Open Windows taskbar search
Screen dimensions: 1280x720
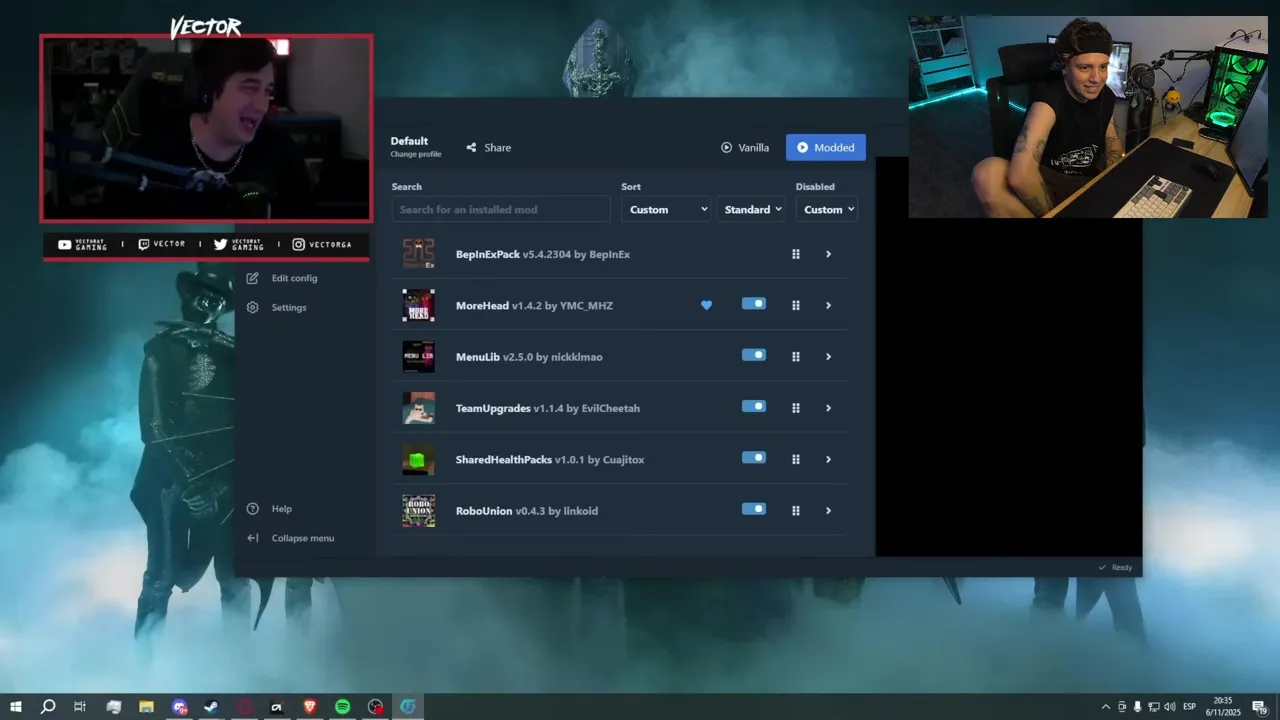click(x=47, y=707)
